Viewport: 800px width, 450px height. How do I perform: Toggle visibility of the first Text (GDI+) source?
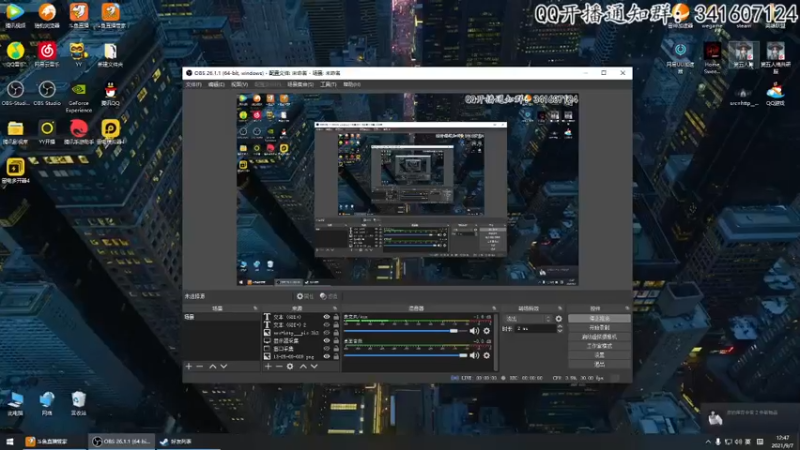tap(327, 317)
